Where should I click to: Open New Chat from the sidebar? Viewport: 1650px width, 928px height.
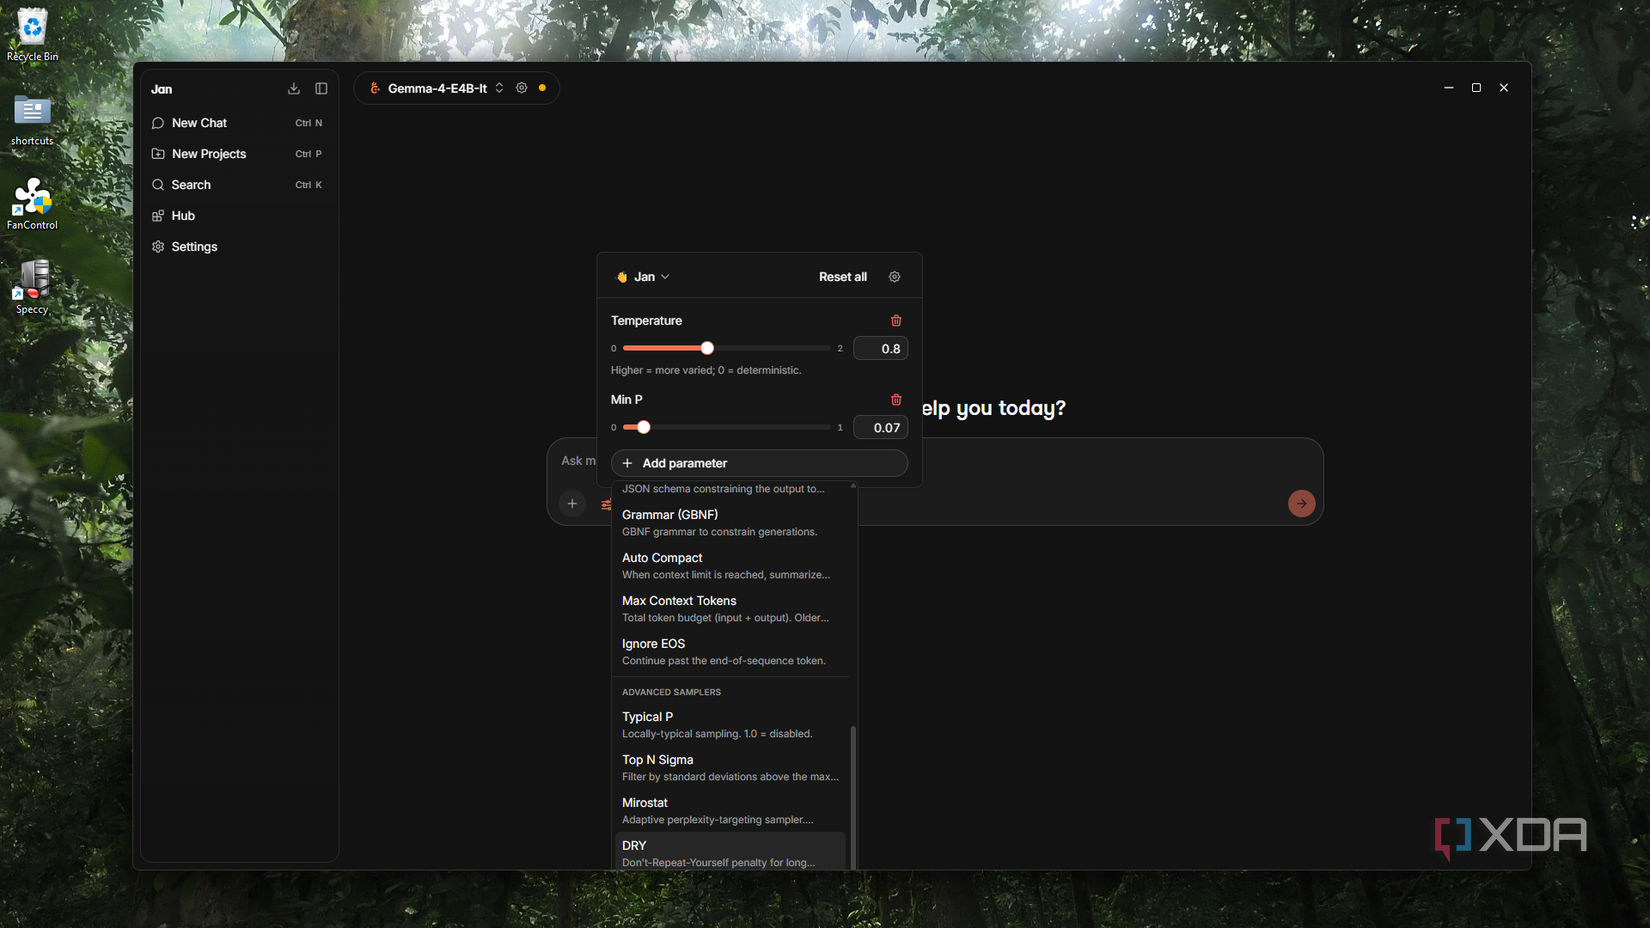click(x=238, y=123)
